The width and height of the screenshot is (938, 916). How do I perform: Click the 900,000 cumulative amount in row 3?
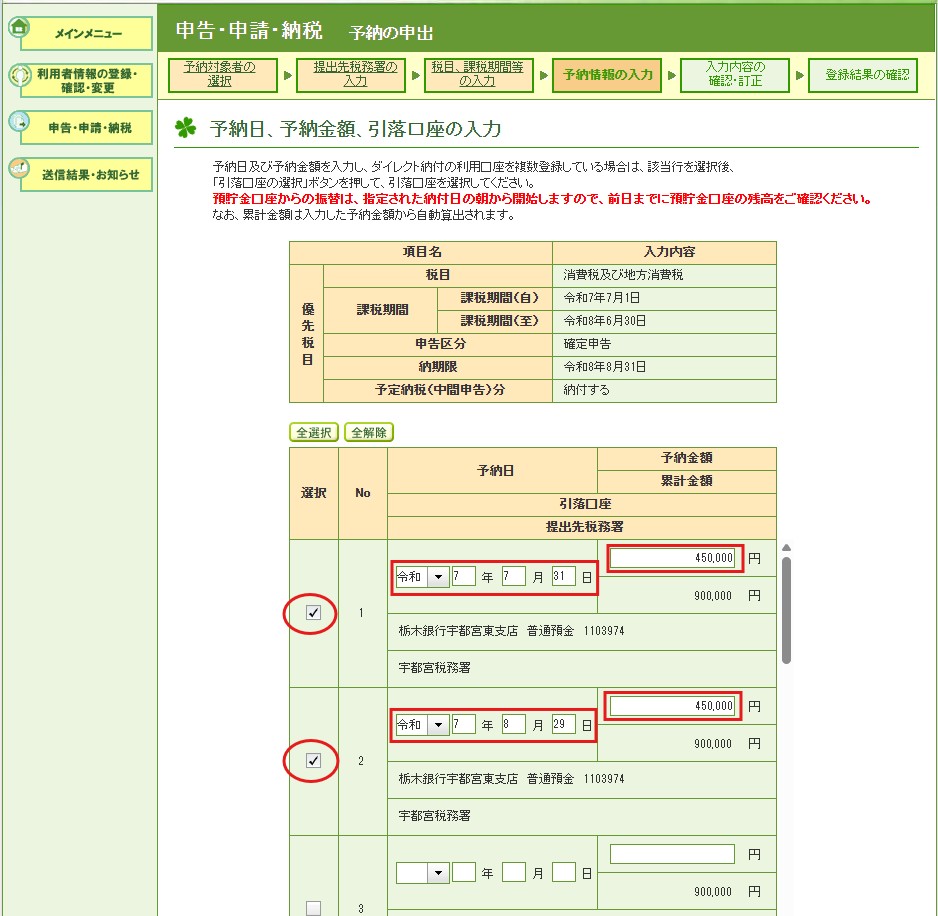(x=712, y=891)
